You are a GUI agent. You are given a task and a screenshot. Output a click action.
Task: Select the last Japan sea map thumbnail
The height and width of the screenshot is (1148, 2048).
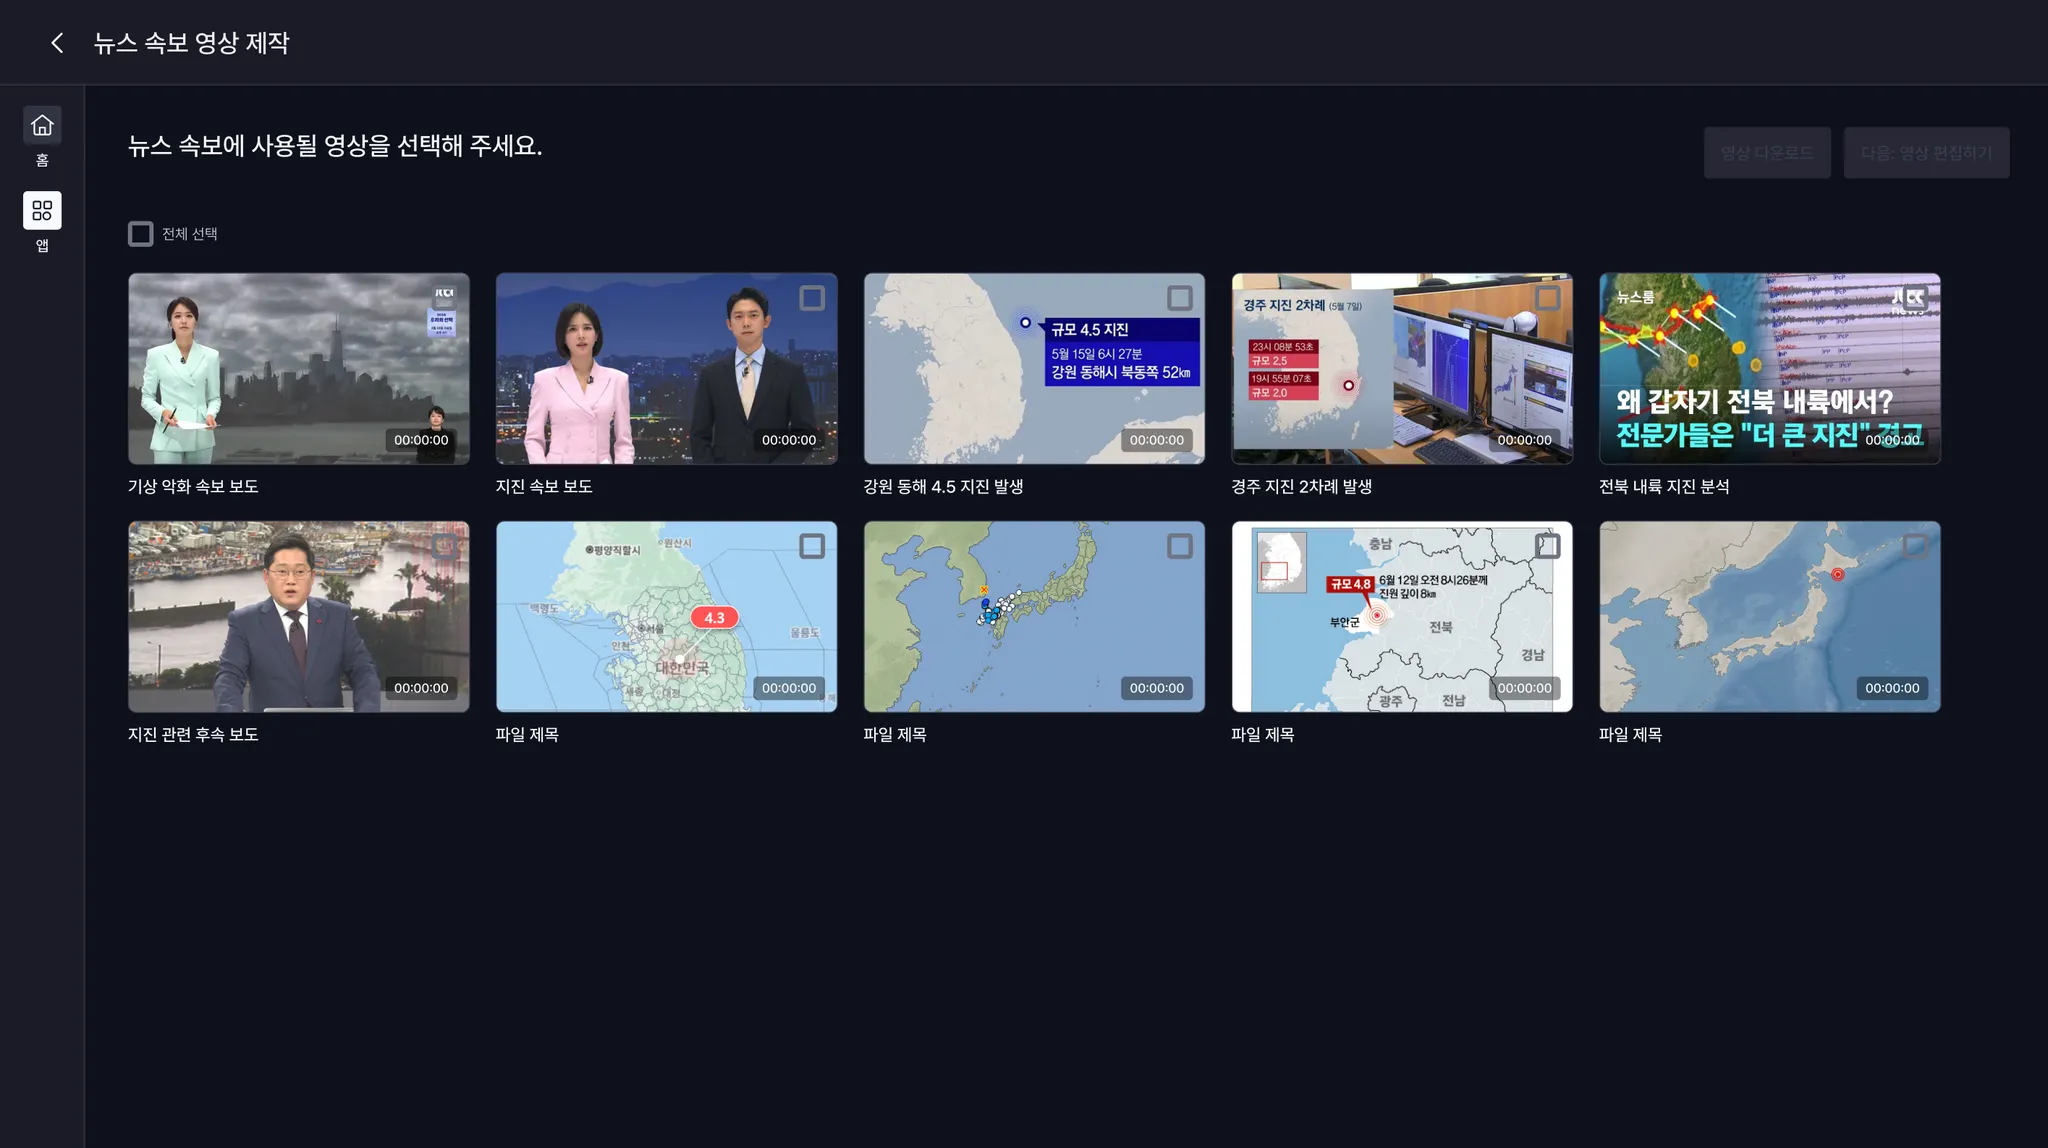[x=1769, y=616]
